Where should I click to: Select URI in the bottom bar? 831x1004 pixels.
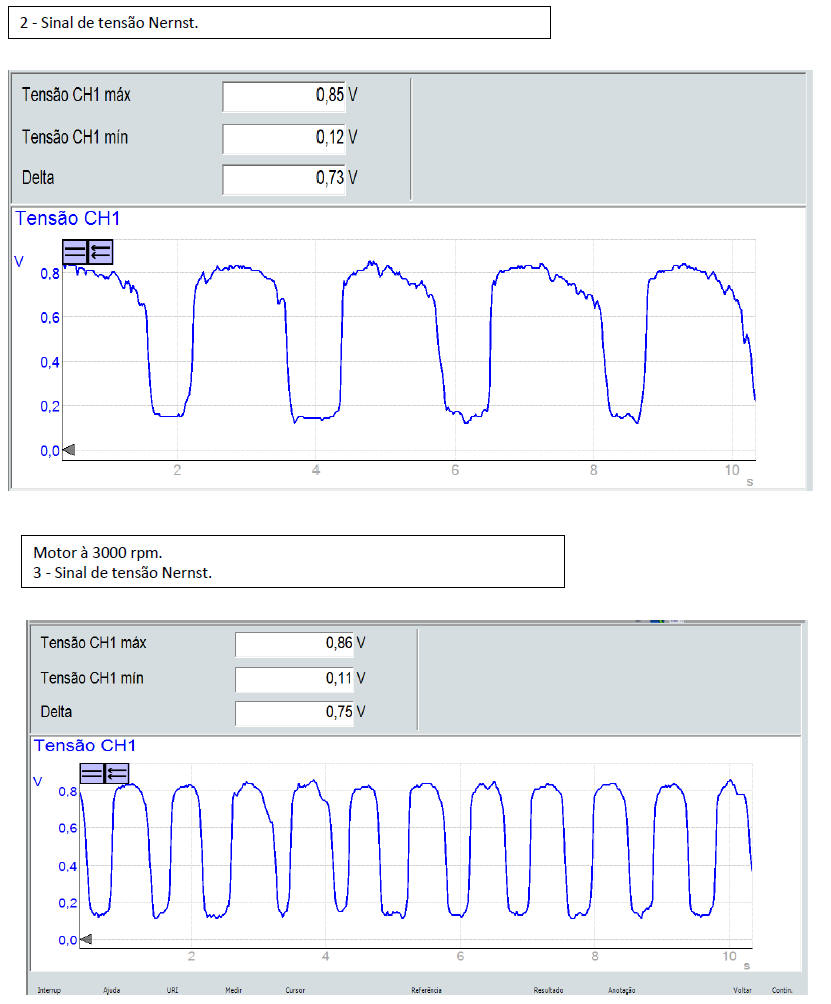coord(173,990)
